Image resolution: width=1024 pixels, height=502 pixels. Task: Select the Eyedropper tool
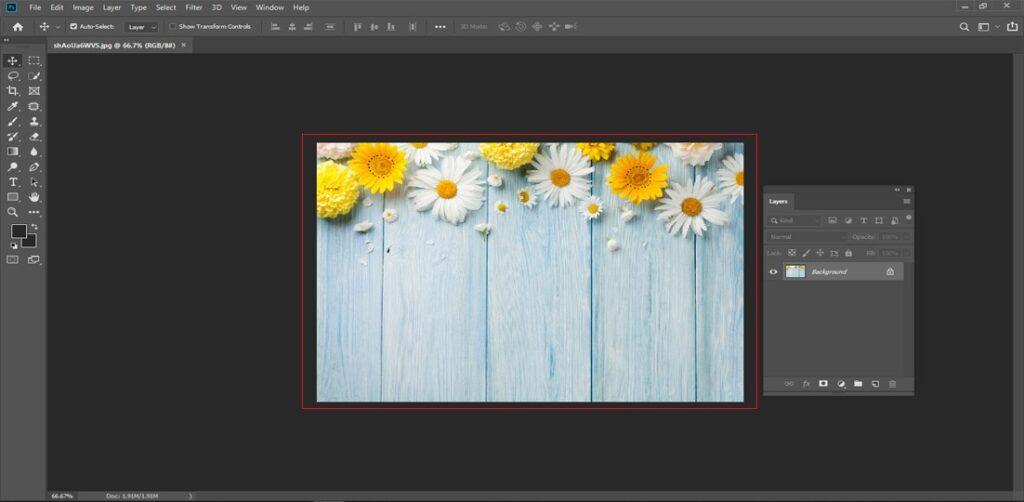pos(12,106)
